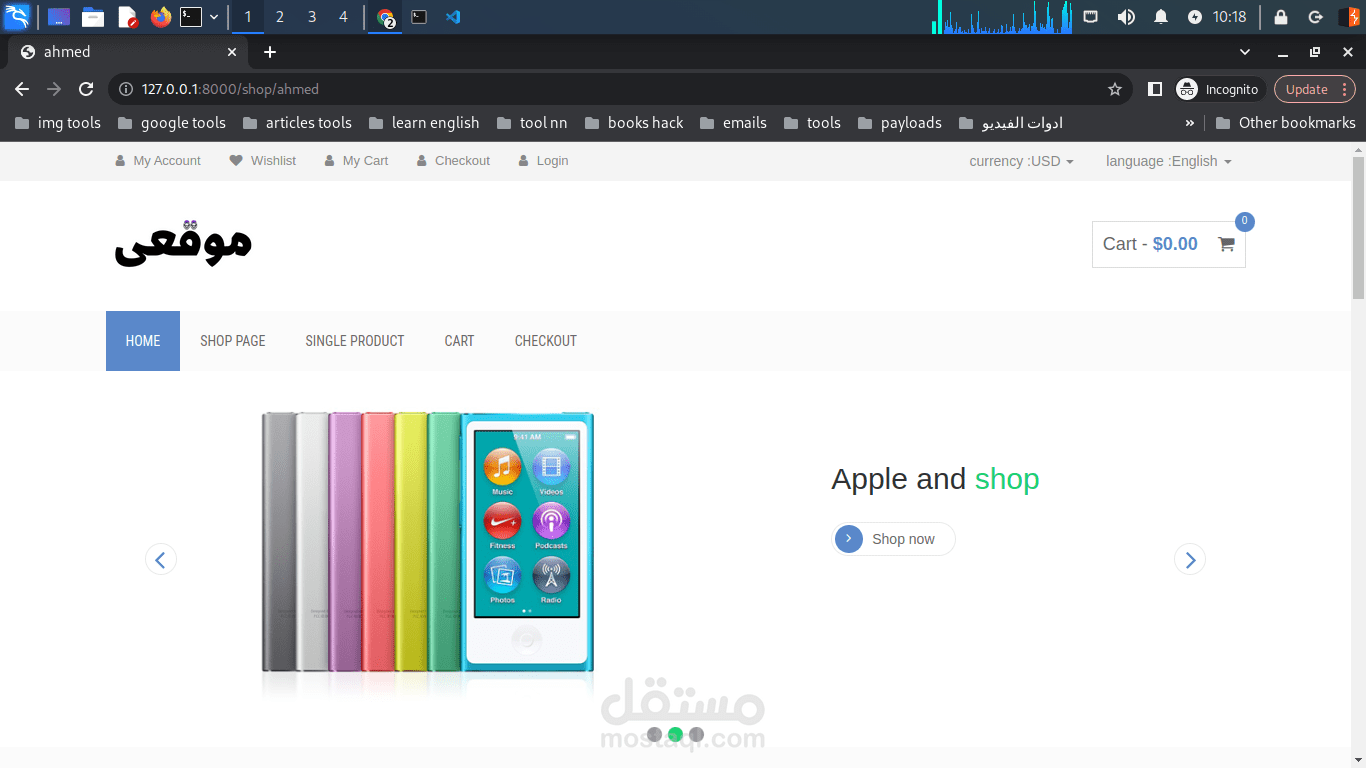This screenshot has height=768, width=1366.
Task: Open the books hack bookmark folder
Action: (x=634, y=123)
